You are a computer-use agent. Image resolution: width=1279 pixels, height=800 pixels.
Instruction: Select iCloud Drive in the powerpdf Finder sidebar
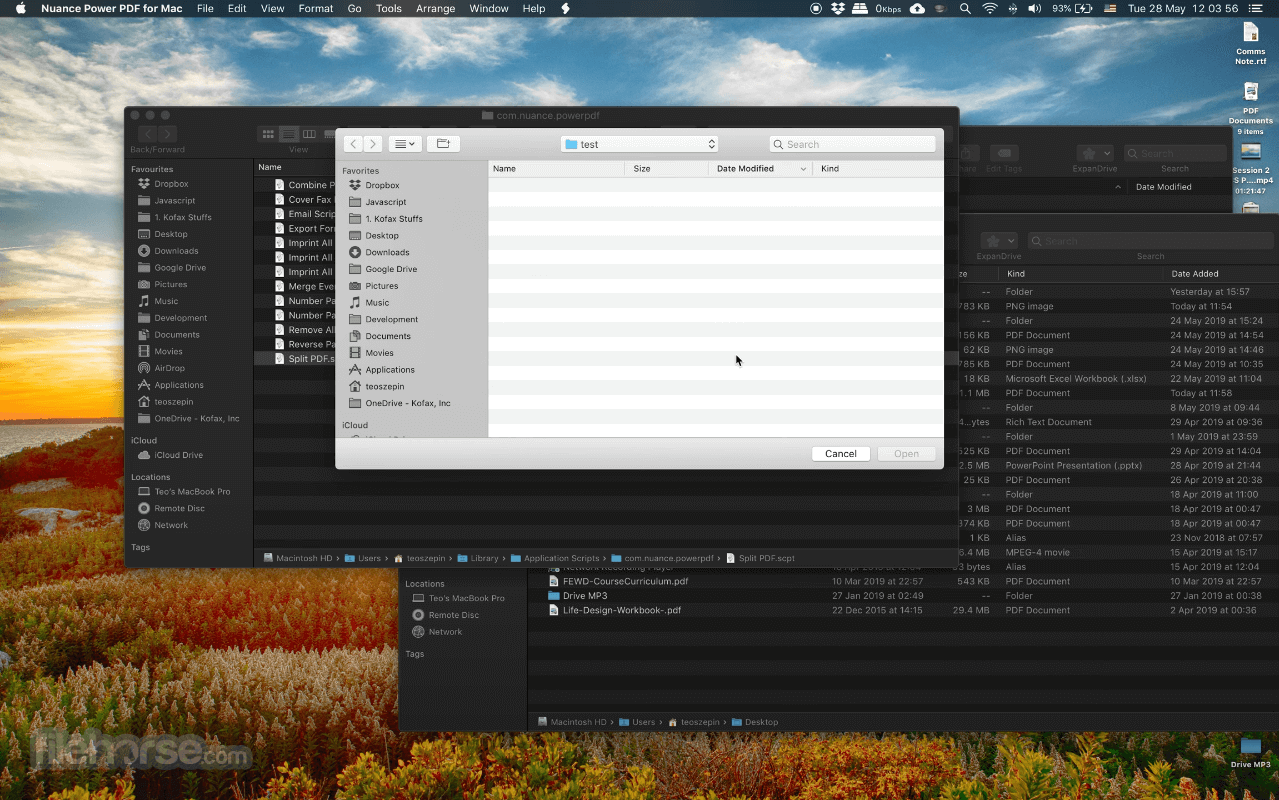pyautogui.click(x=178, y=455)
